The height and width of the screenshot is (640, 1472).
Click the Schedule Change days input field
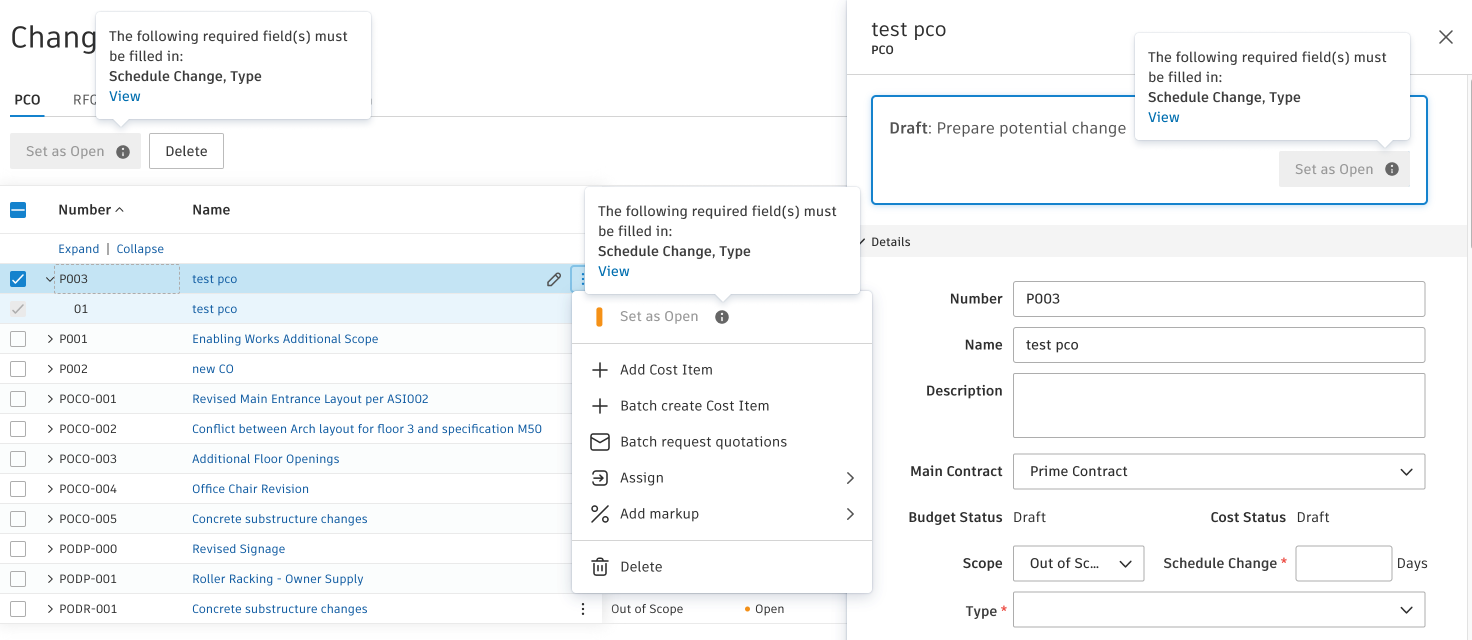[x=1343, y=564]
